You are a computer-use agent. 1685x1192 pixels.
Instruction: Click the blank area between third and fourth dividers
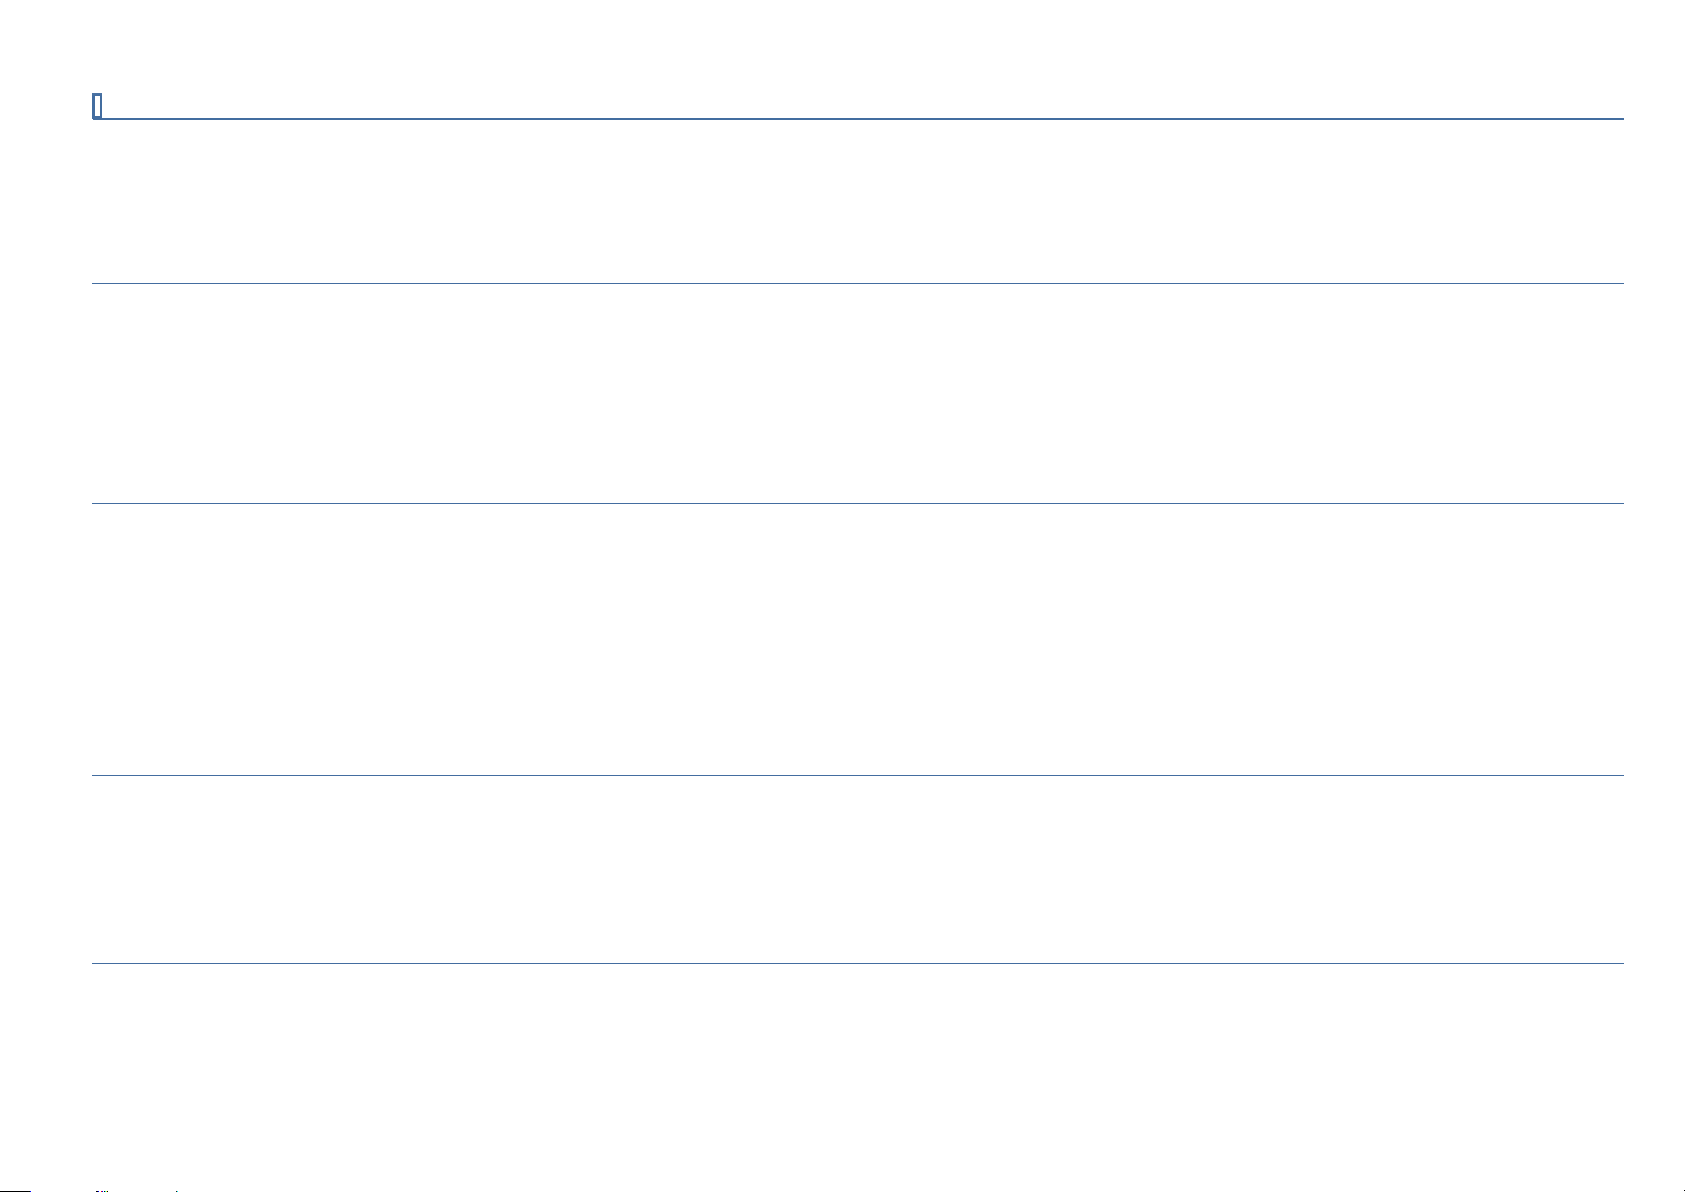click(x=857, y=869)
